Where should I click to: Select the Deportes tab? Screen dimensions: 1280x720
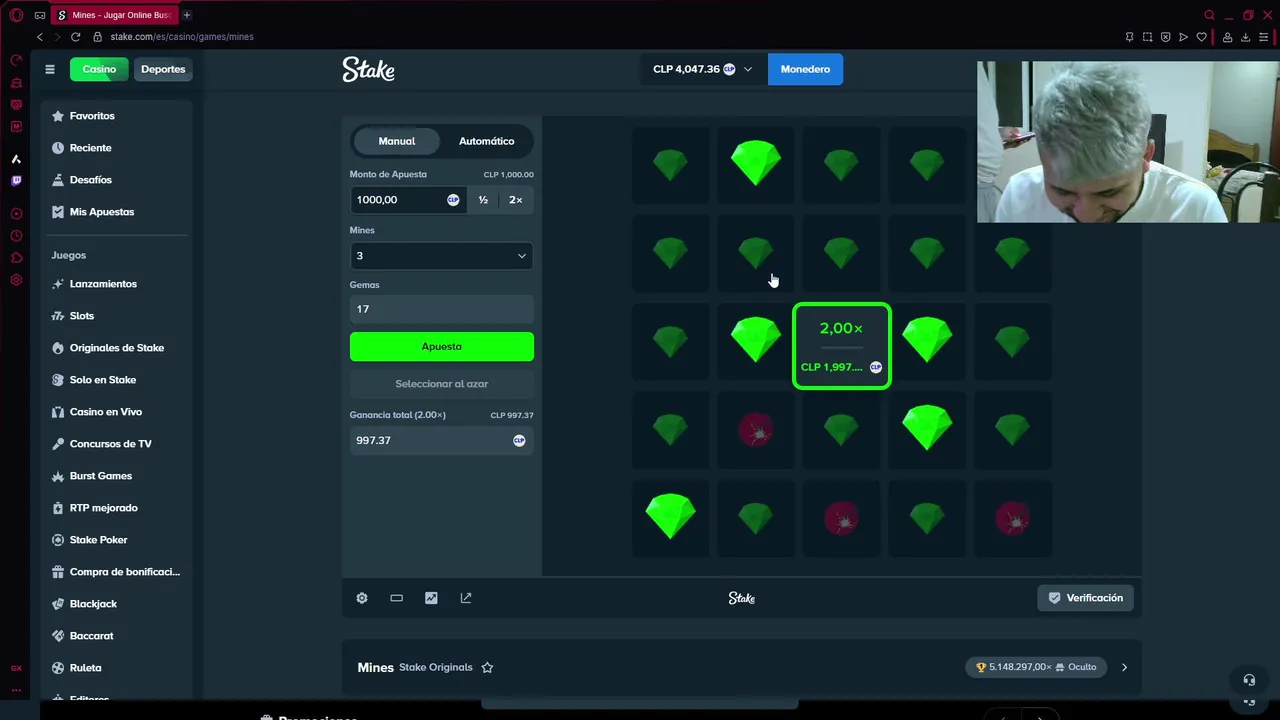(x=163, y=69)
